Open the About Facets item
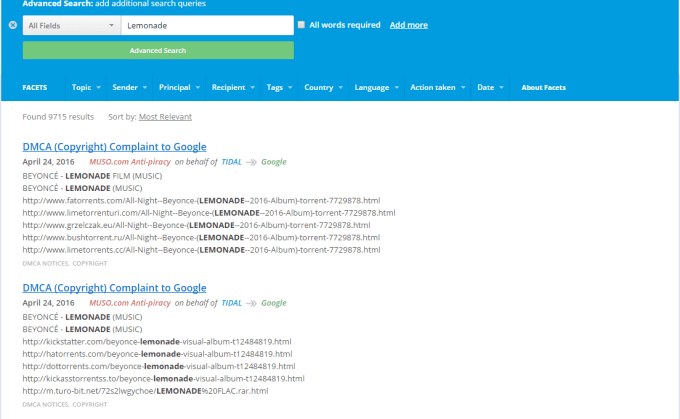680x419 pixels. pyautogui.click(x=543, y=87)
